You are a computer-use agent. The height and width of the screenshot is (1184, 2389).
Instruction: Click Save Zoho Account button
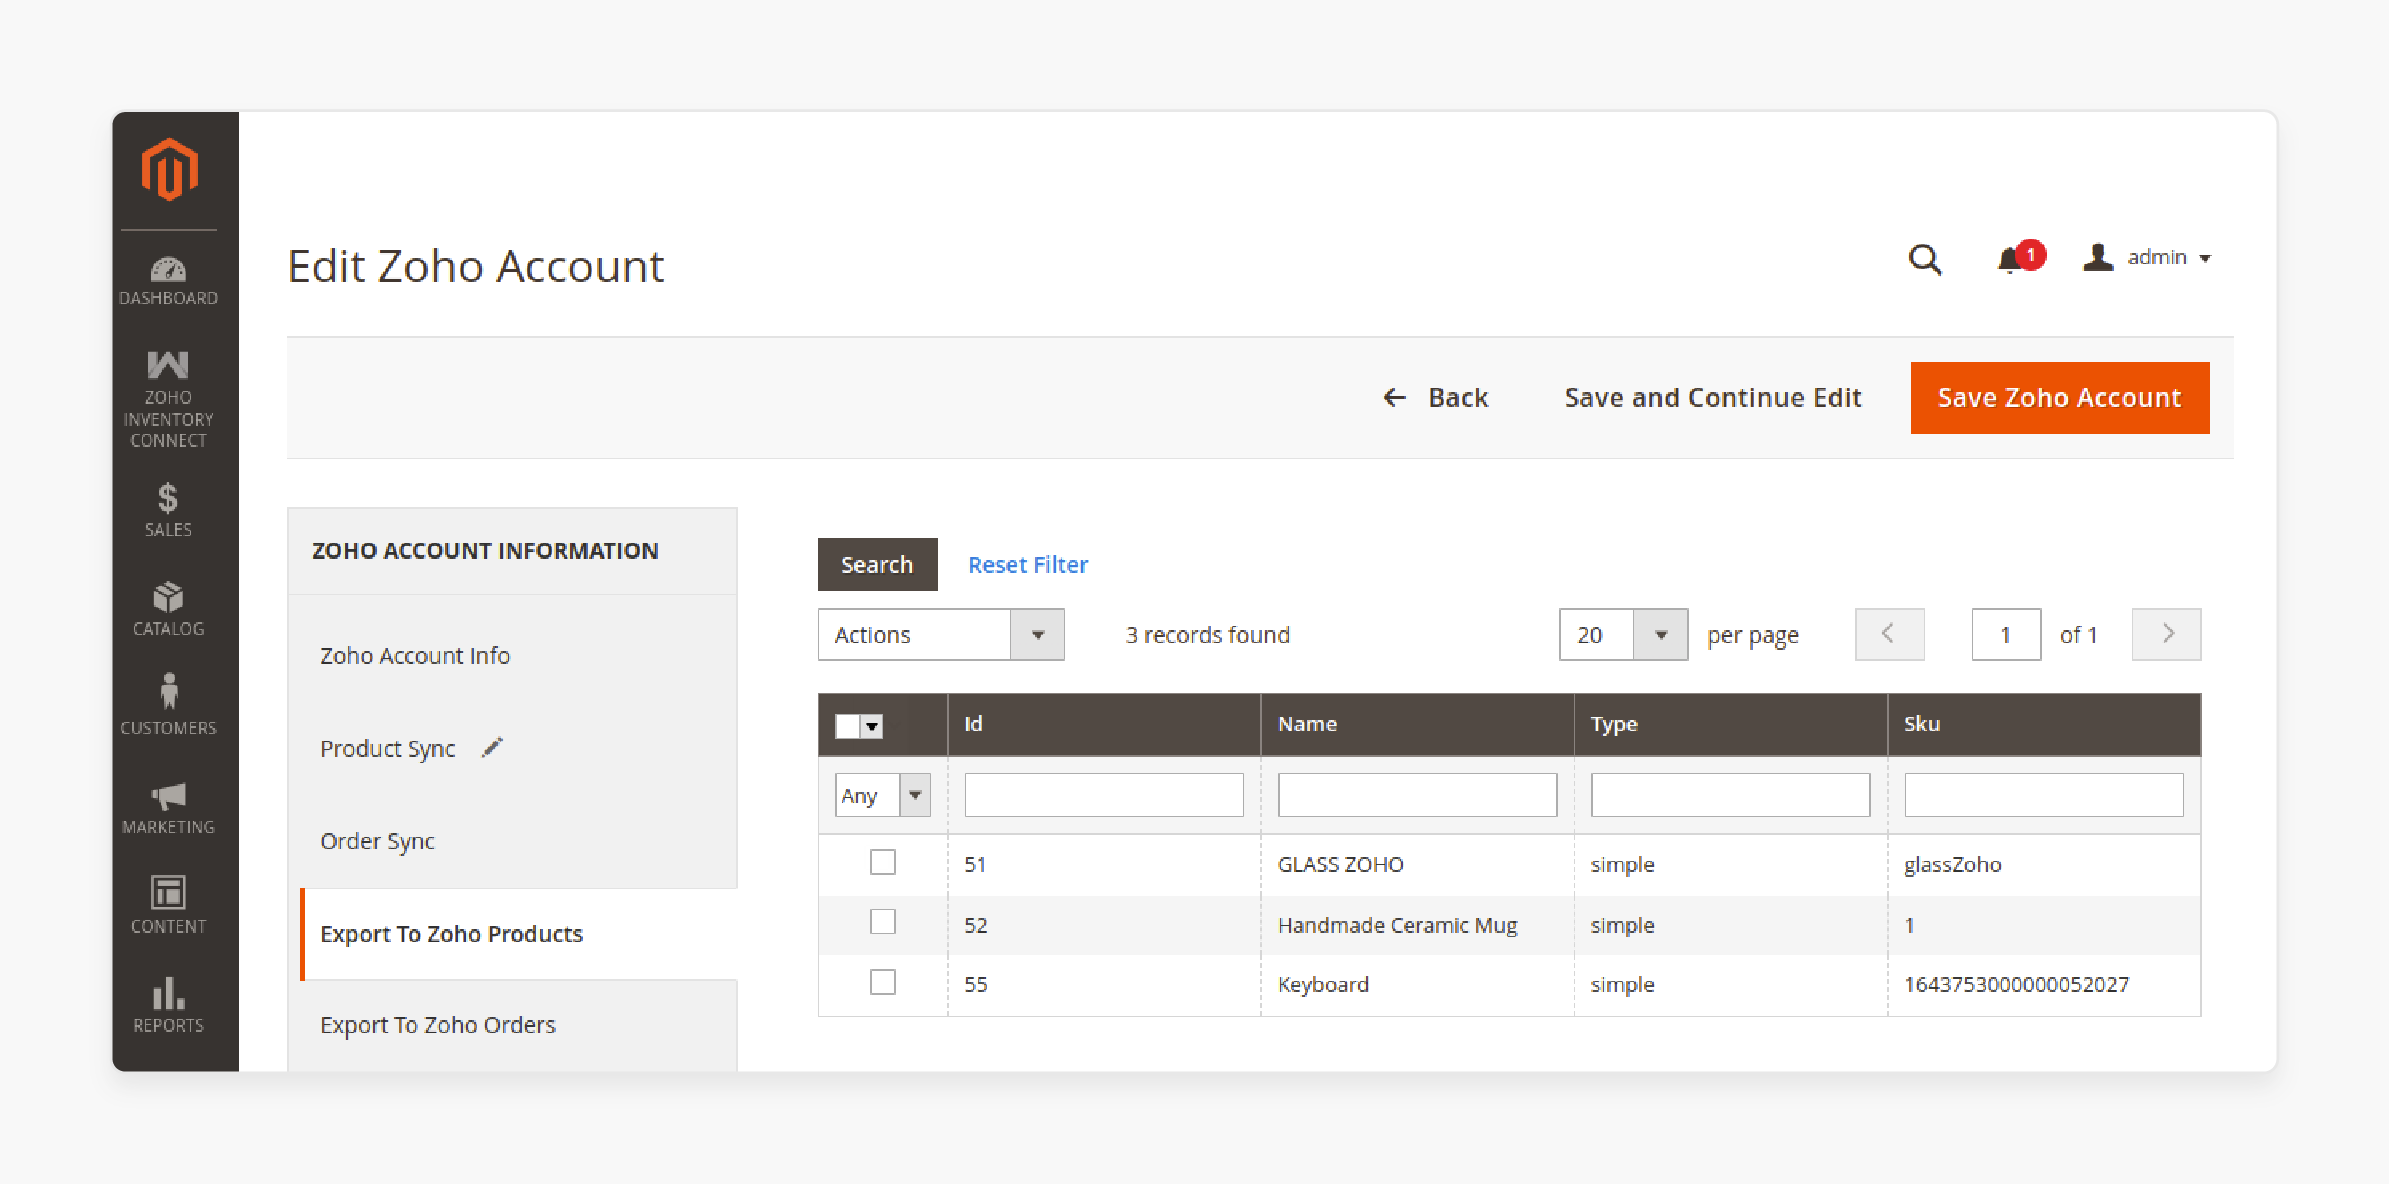2060,398
